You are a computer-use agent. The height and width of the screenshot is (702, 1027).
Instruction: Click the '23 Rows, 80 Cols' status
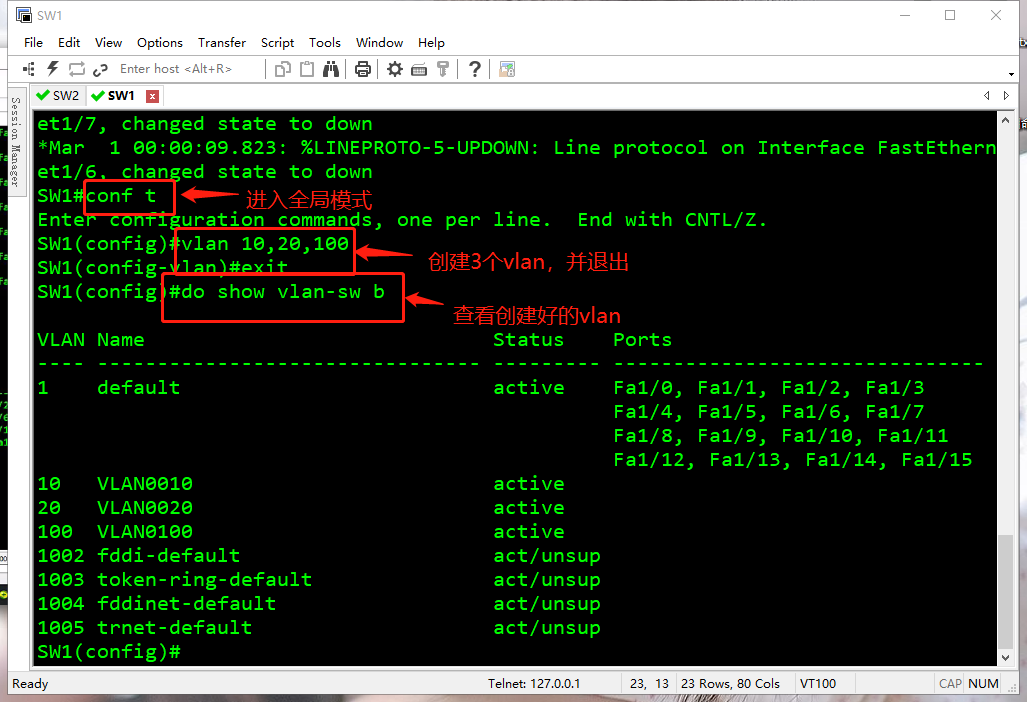pyautogui.click(x=730, y=684)
